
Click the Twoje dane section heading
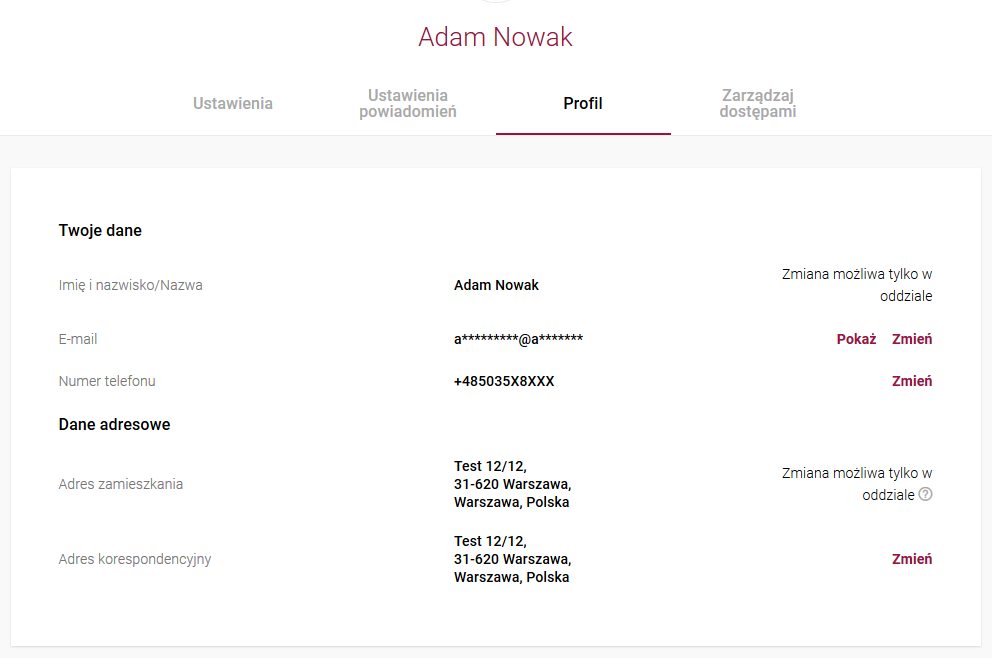tap(100, 230)
